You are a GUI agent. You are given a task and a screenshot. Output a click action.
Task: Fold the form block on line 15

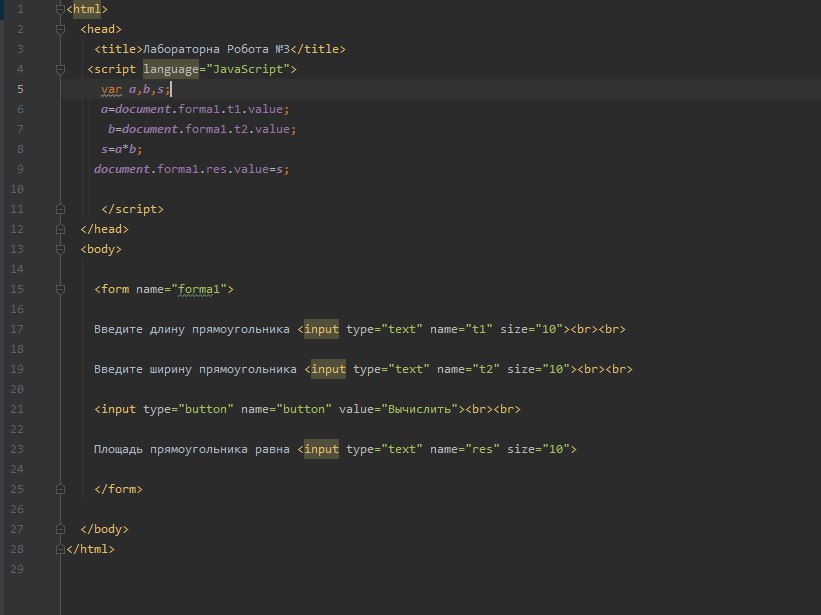[x=61, y=289]
